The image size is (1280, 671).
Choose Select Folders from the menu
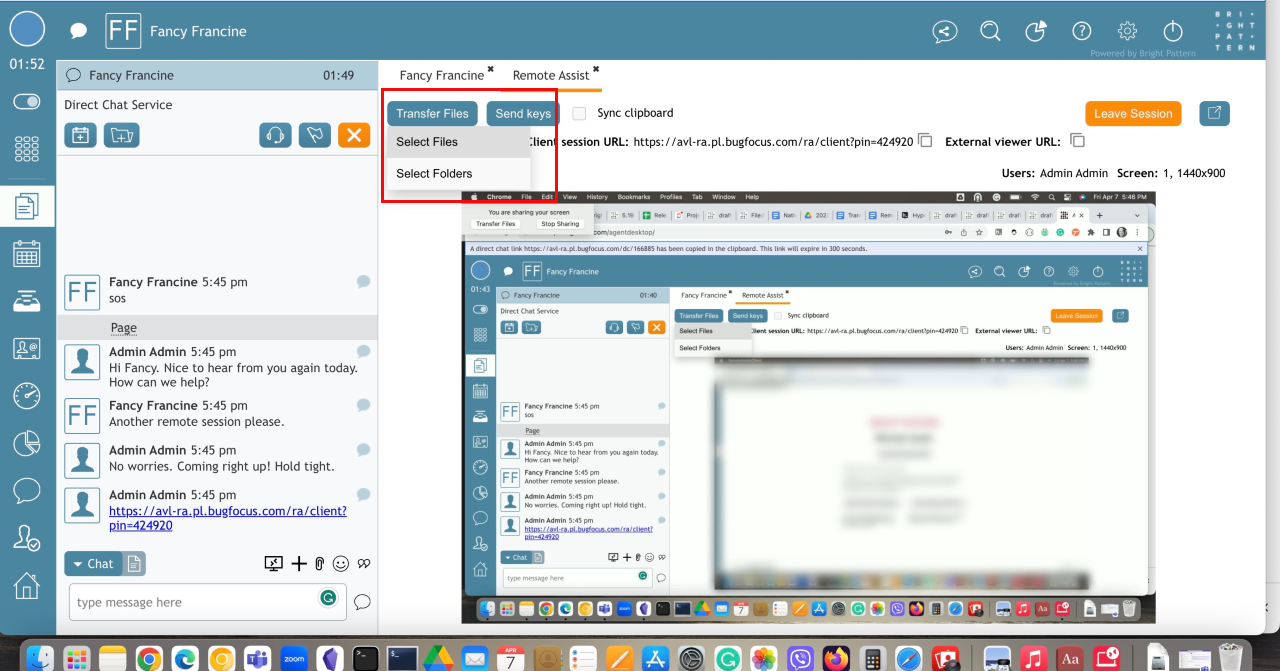pyautogui.click(x=458, y=173)
